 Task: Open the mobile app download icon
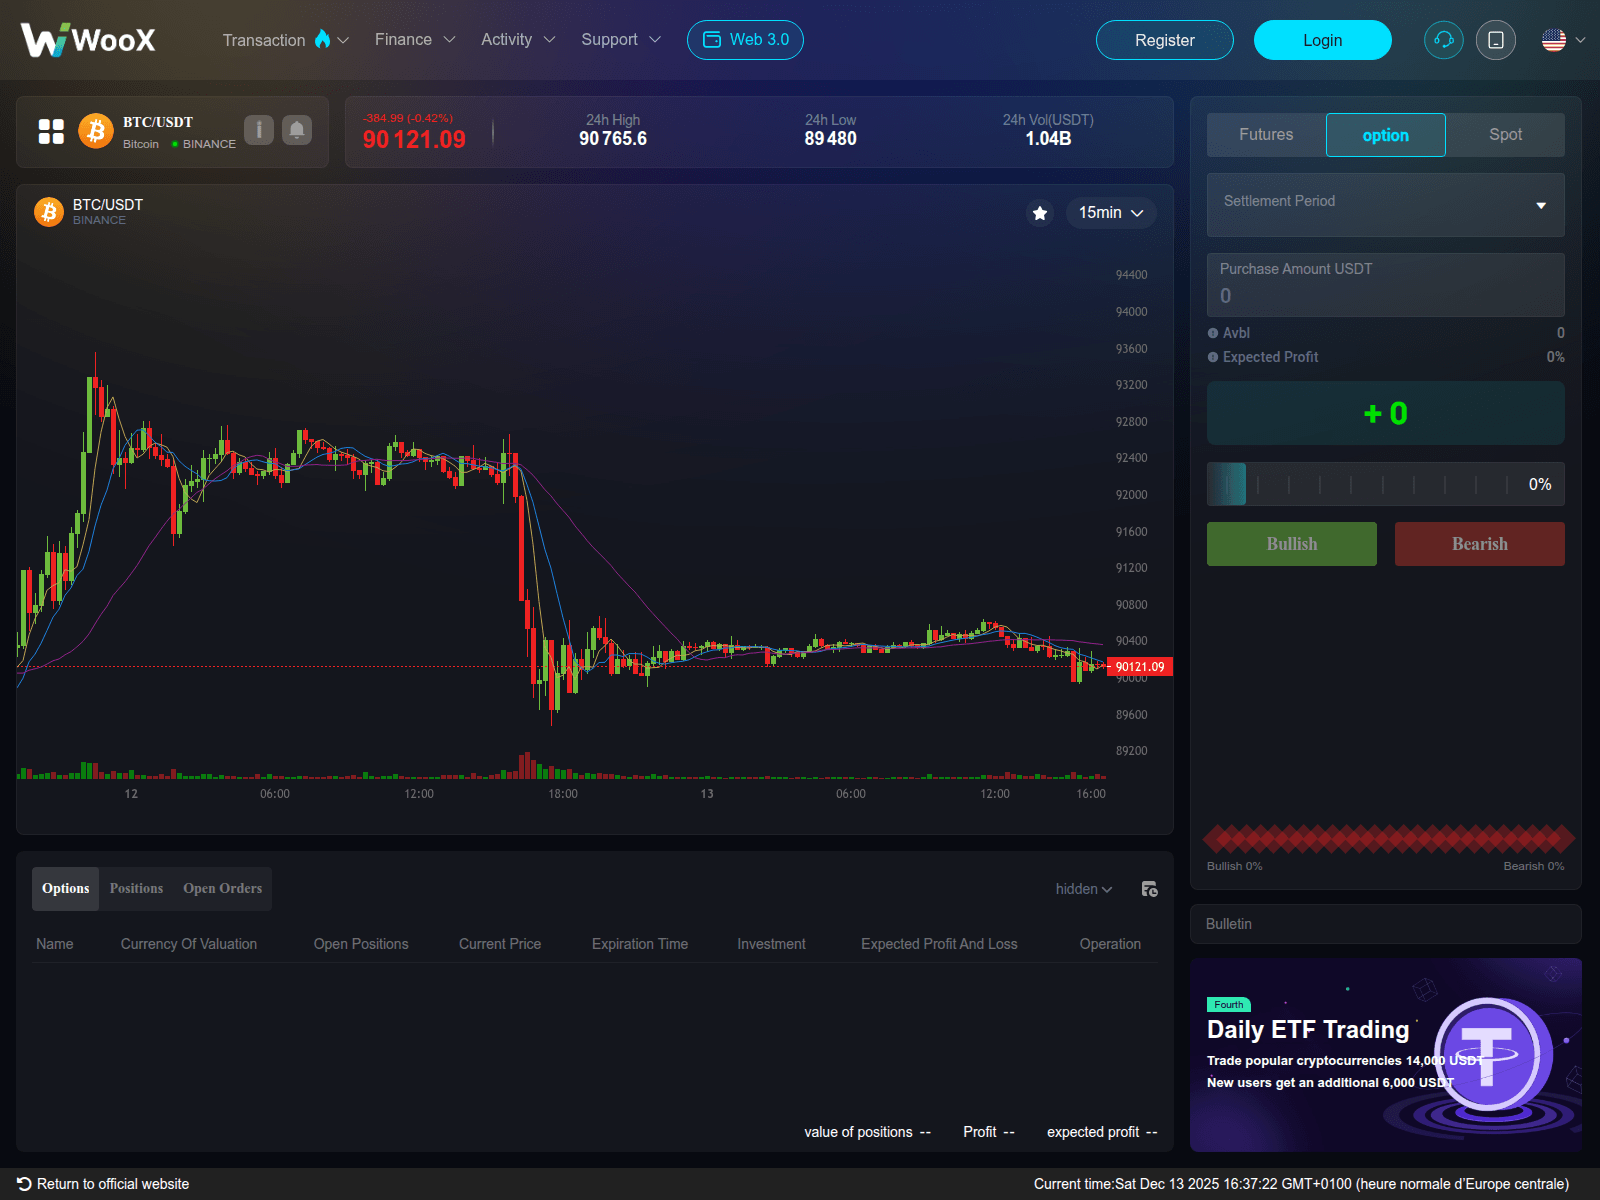1496,40
